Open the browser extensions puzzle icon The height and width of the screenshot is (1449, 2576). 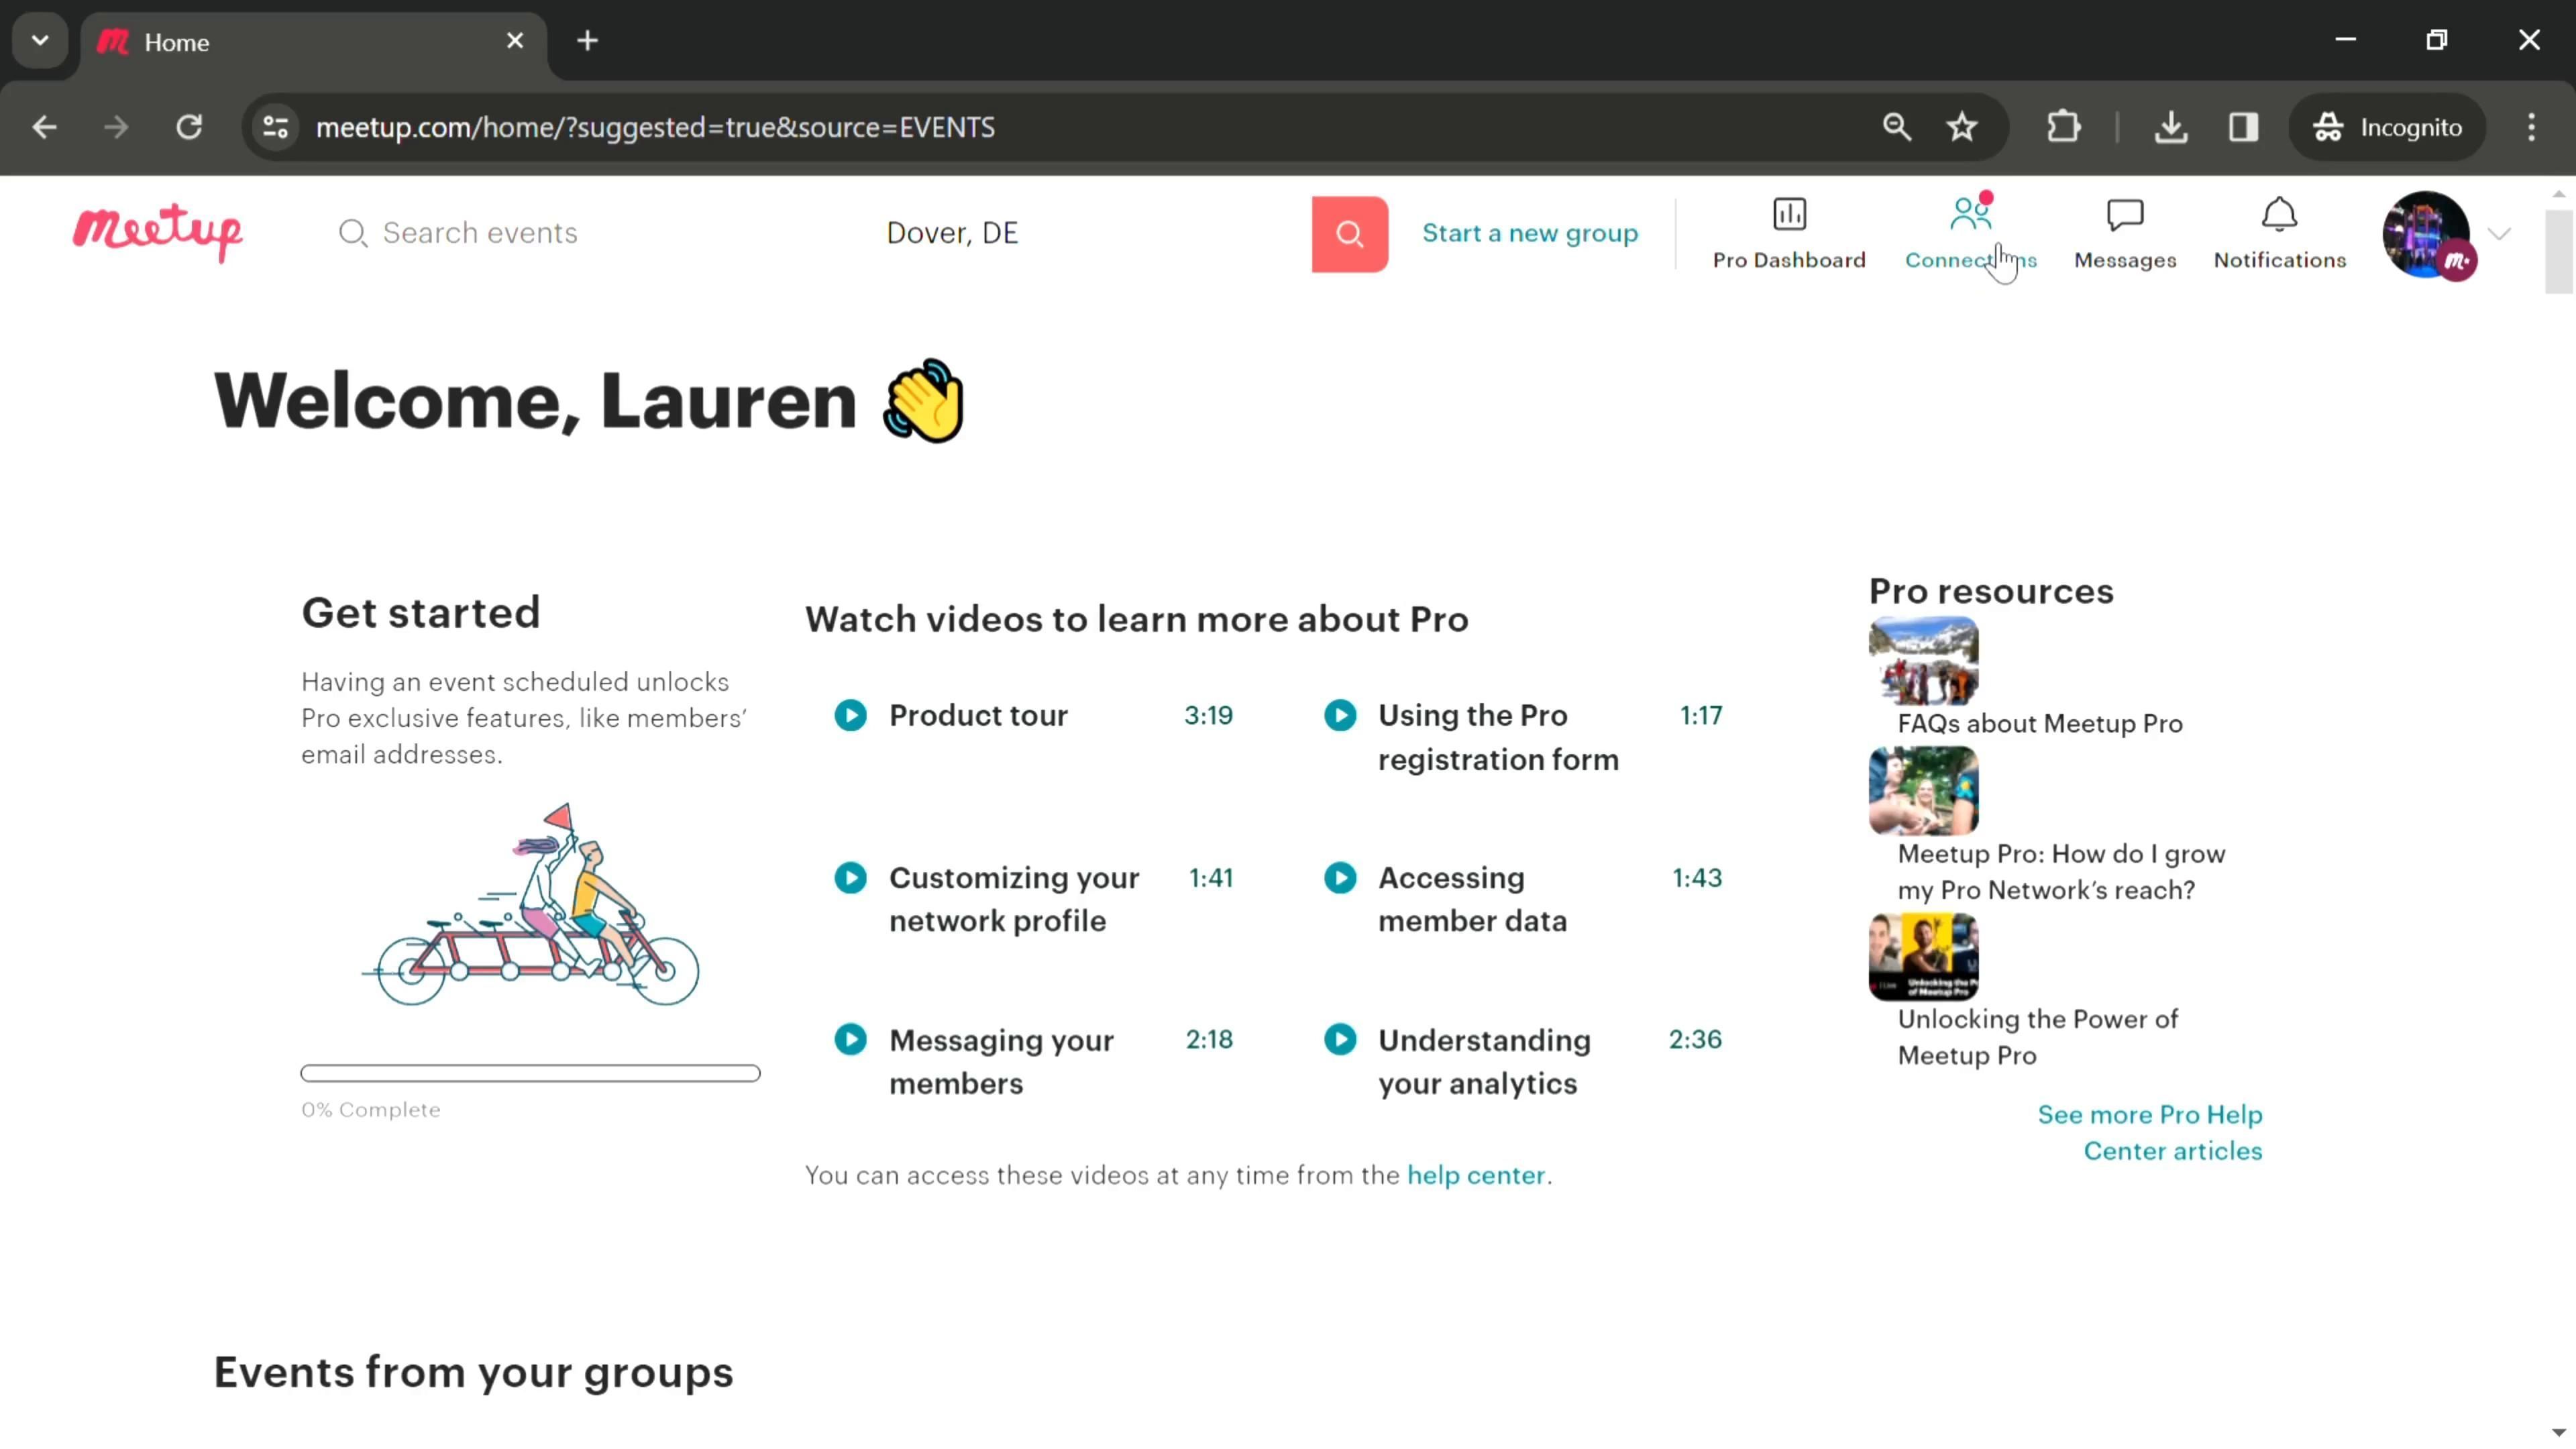2063,127
